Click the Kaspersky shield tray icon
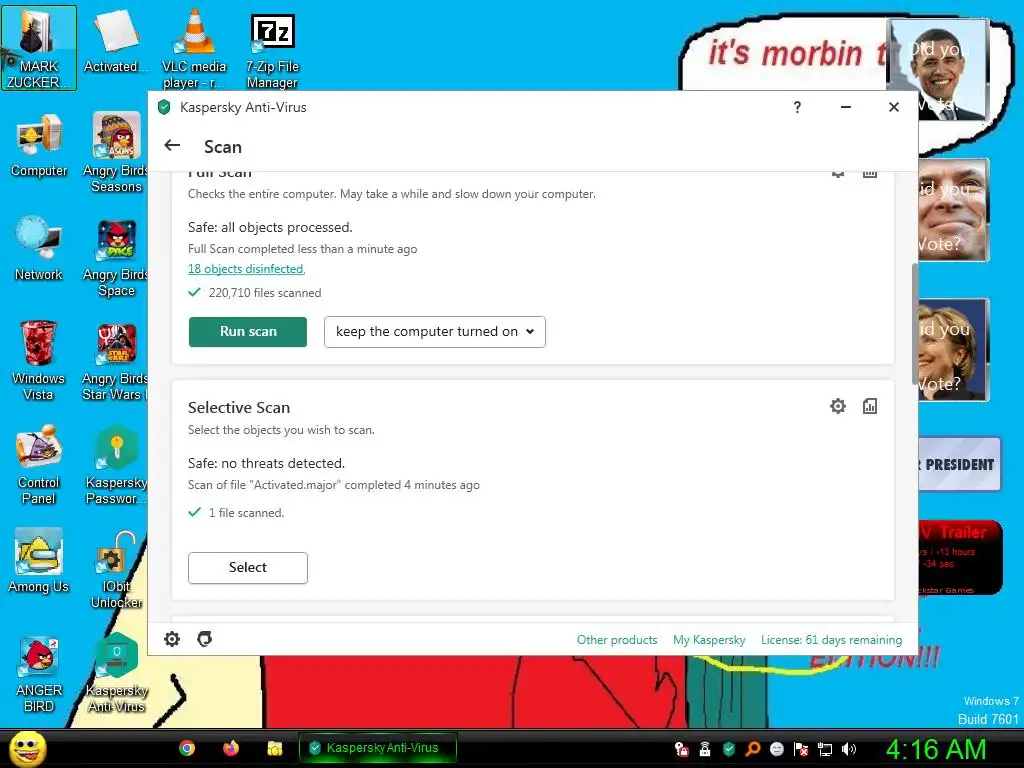 coord(729,749)
